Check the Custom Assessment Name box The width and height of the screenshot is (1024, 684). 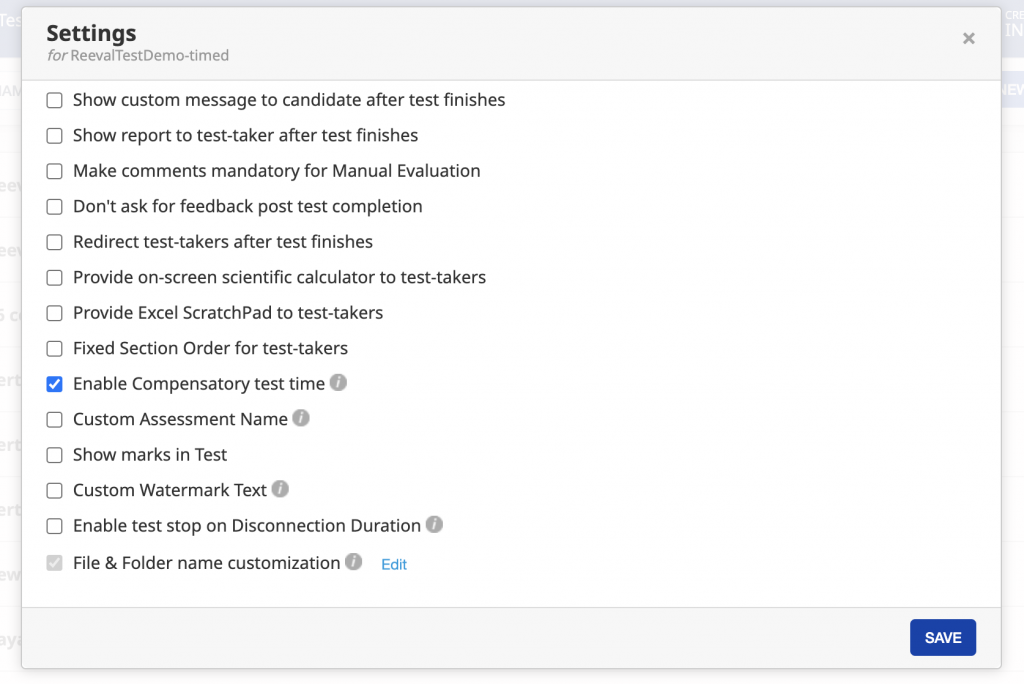click(x=55, y=420)
